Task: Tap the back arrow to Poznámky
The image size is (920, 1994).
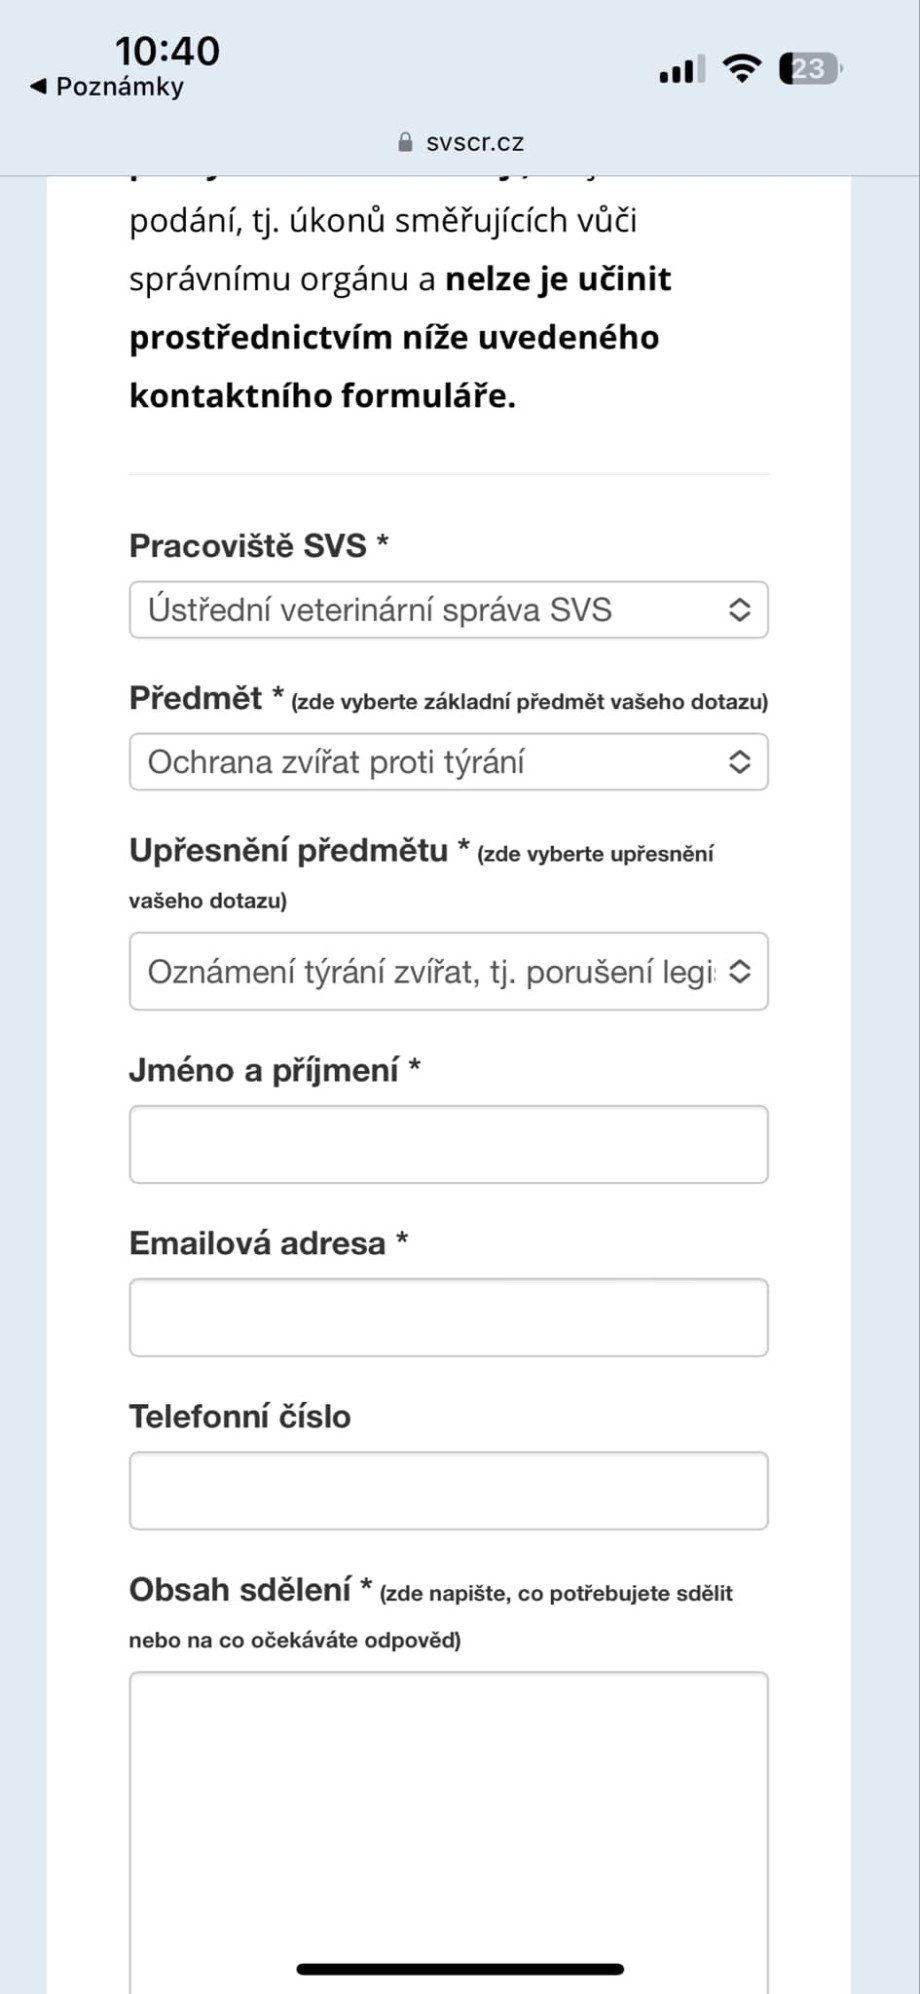Action: 39,87
